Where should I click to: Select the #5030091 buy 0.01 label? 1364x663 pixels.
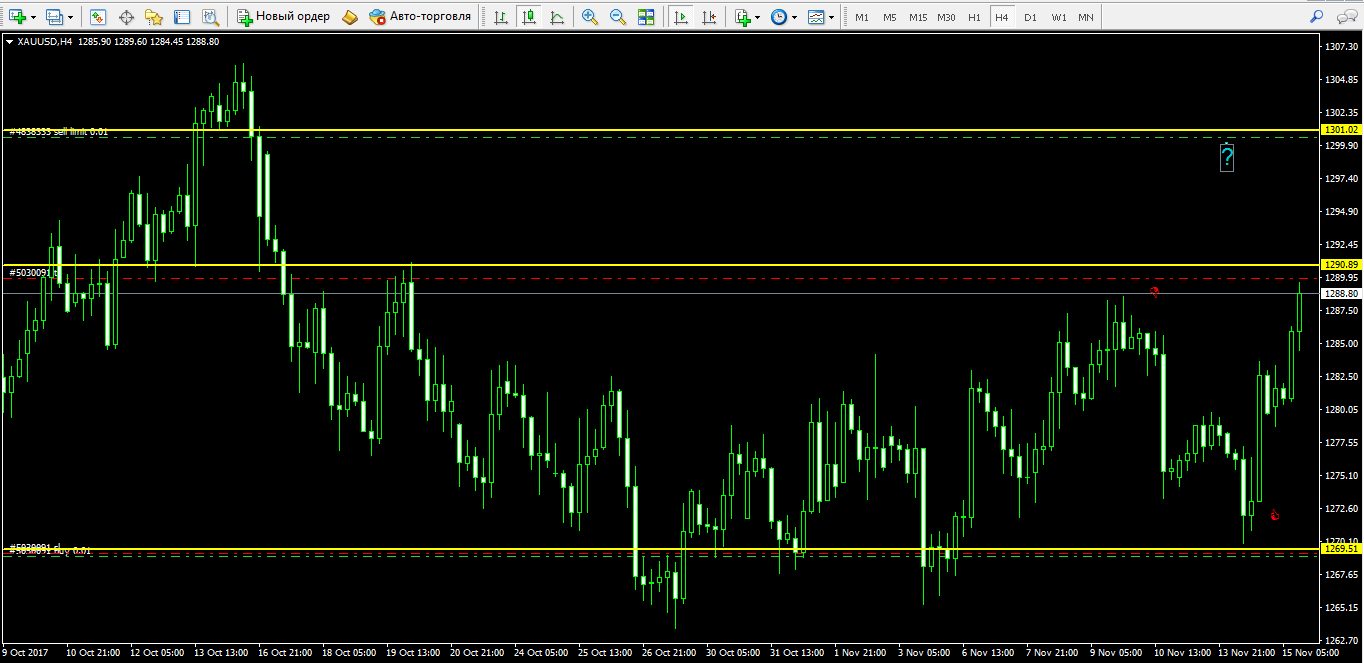[x=50, y=549]
